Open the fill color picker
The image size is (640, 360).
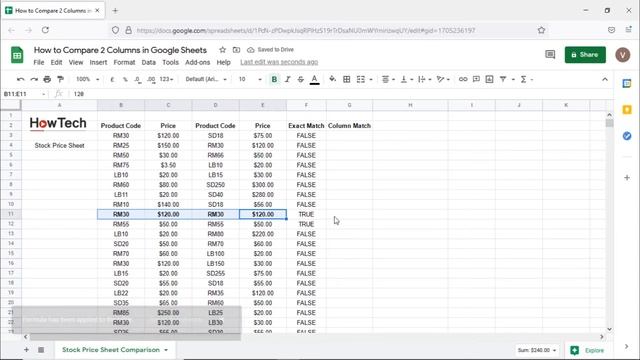(x=333, y=79)
